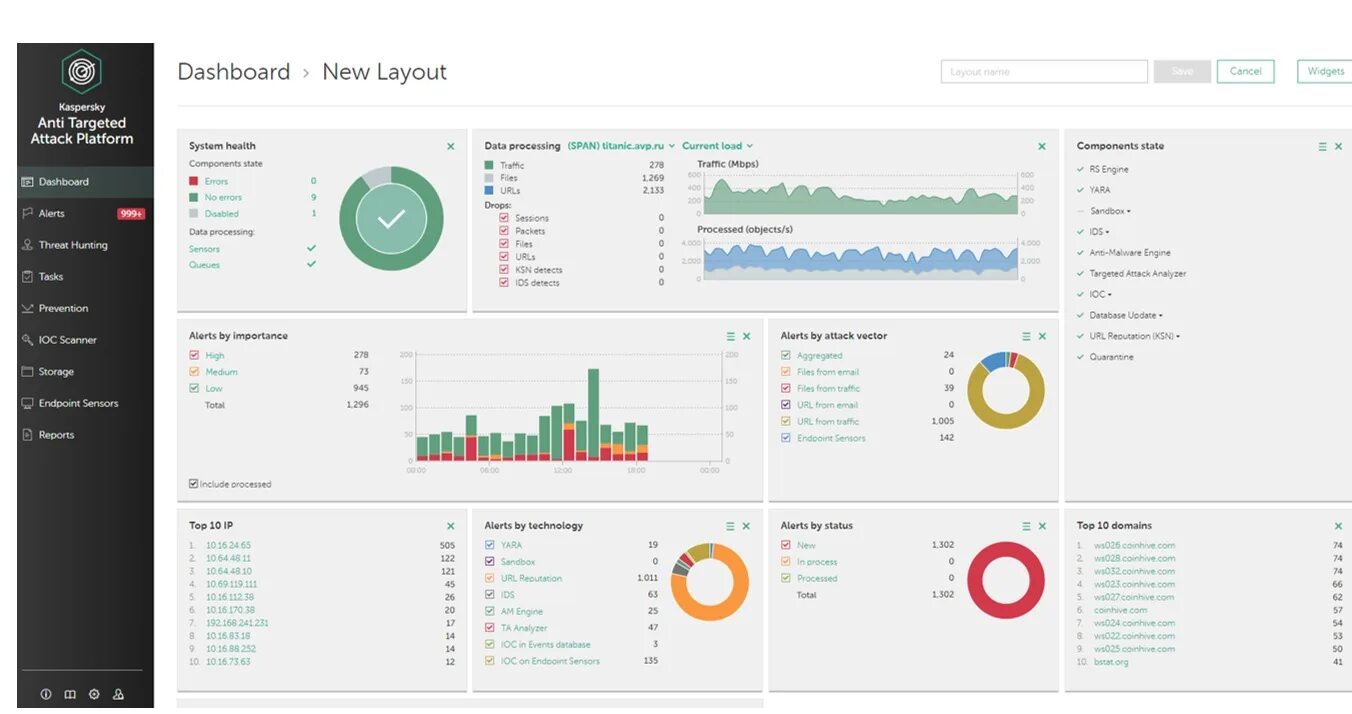
Task: Close the Data processing widget
Action: coord(1042,146)
